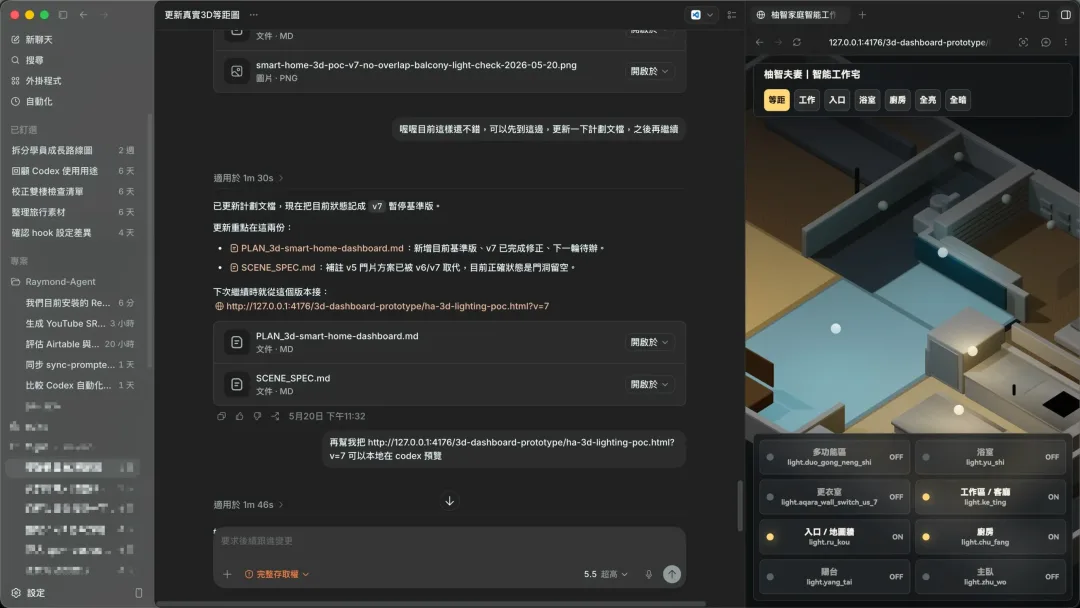
Task: Copy the assistant reply with the copy icon
Action: (221, 416)
